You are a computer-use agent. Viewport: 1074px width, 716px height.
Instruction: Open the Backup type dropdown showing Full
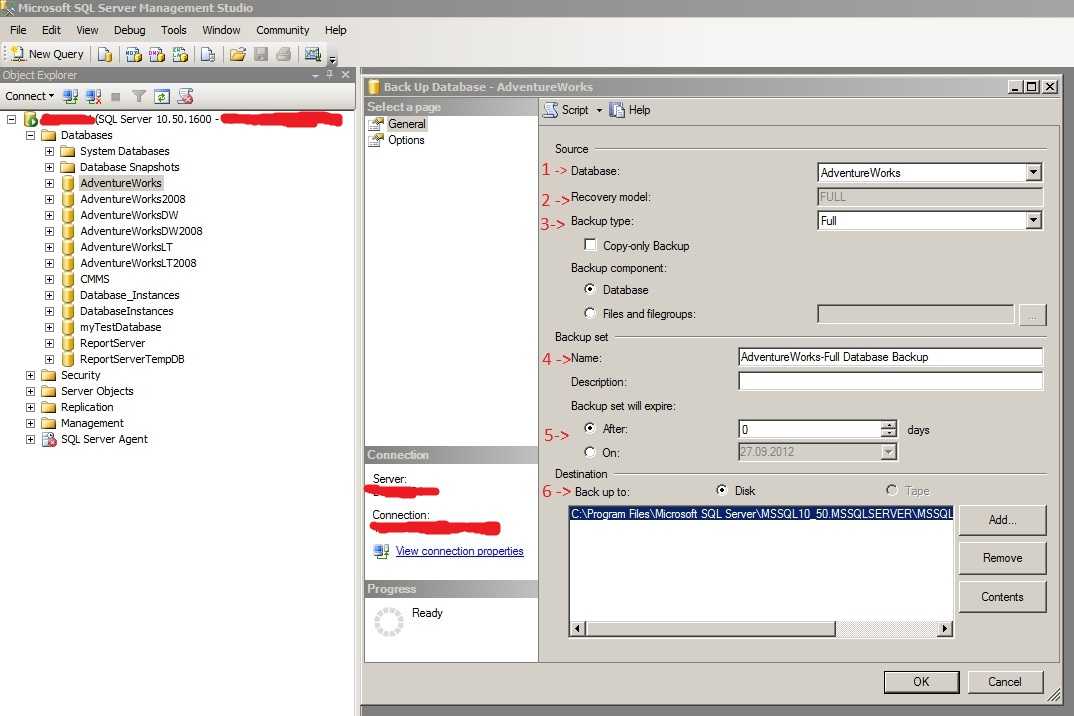point(1034,221)
